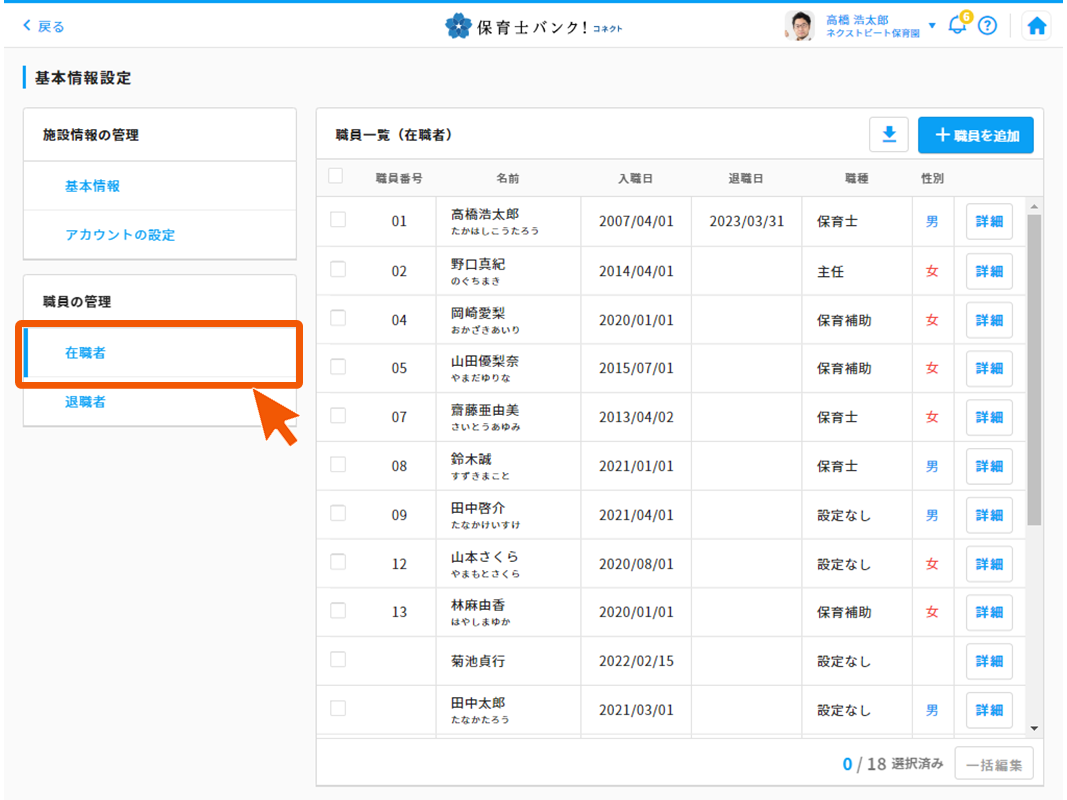
Task: Open the 在職者 menu item
Action: (x=85, y=353)
